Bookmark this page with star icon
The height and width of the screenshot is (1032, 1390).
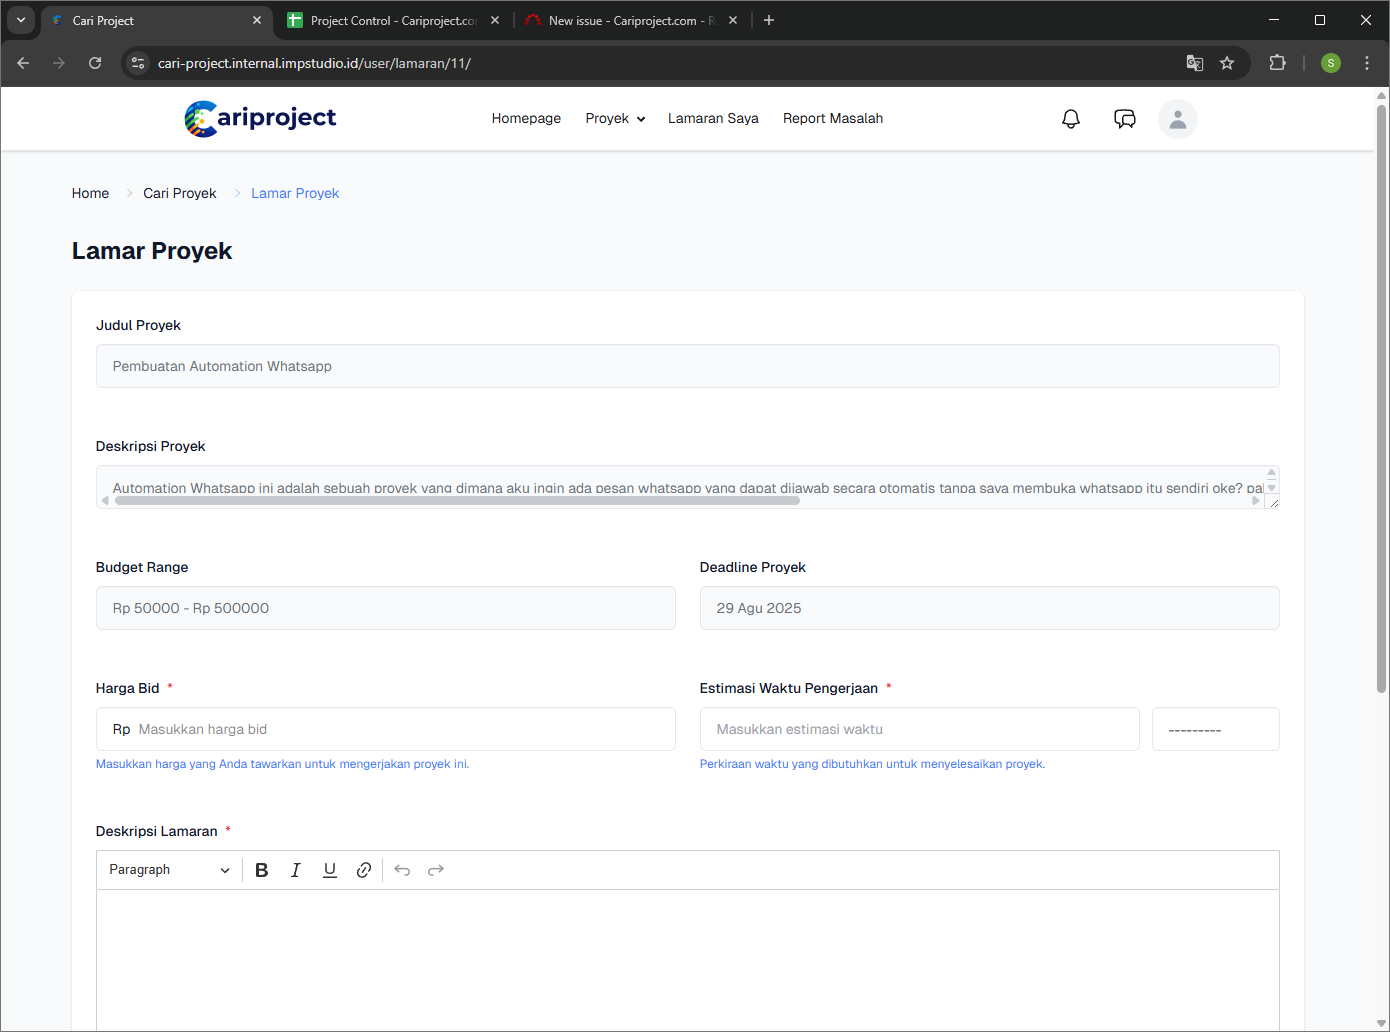pos(1227,63)
